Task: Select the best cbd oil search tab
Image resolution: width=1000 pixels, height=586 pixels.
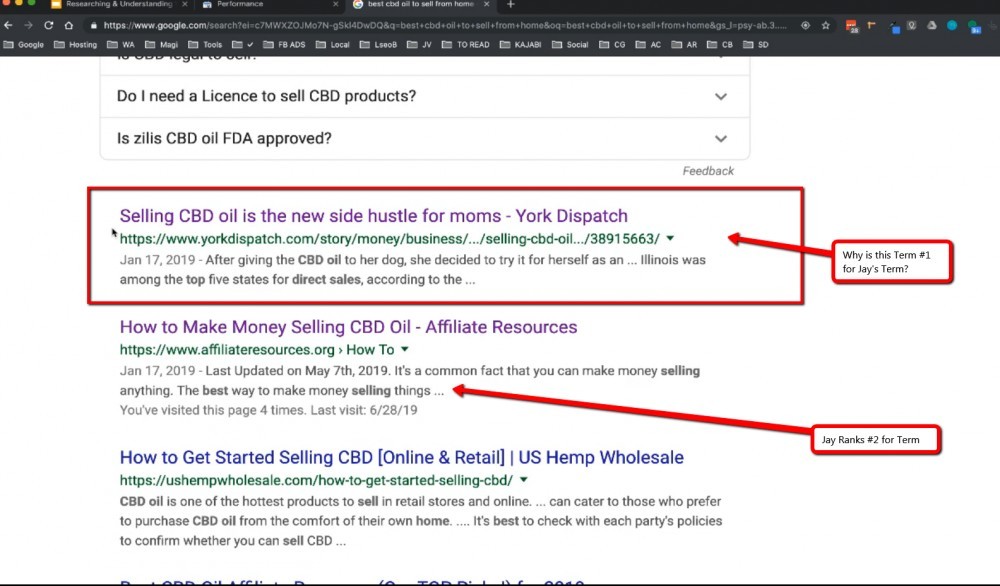Action: point(421,4)
